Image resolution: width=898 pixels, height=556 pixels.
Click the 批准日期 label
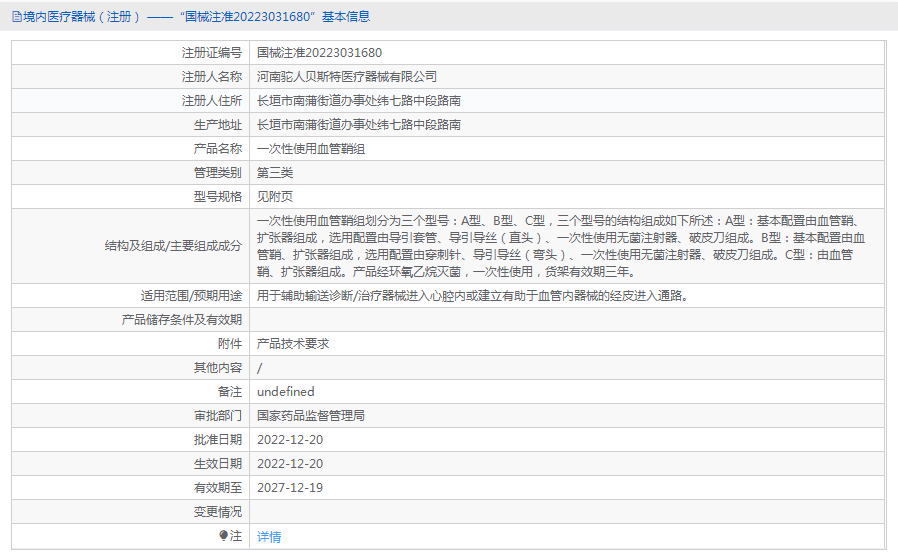tap(218, 440)
